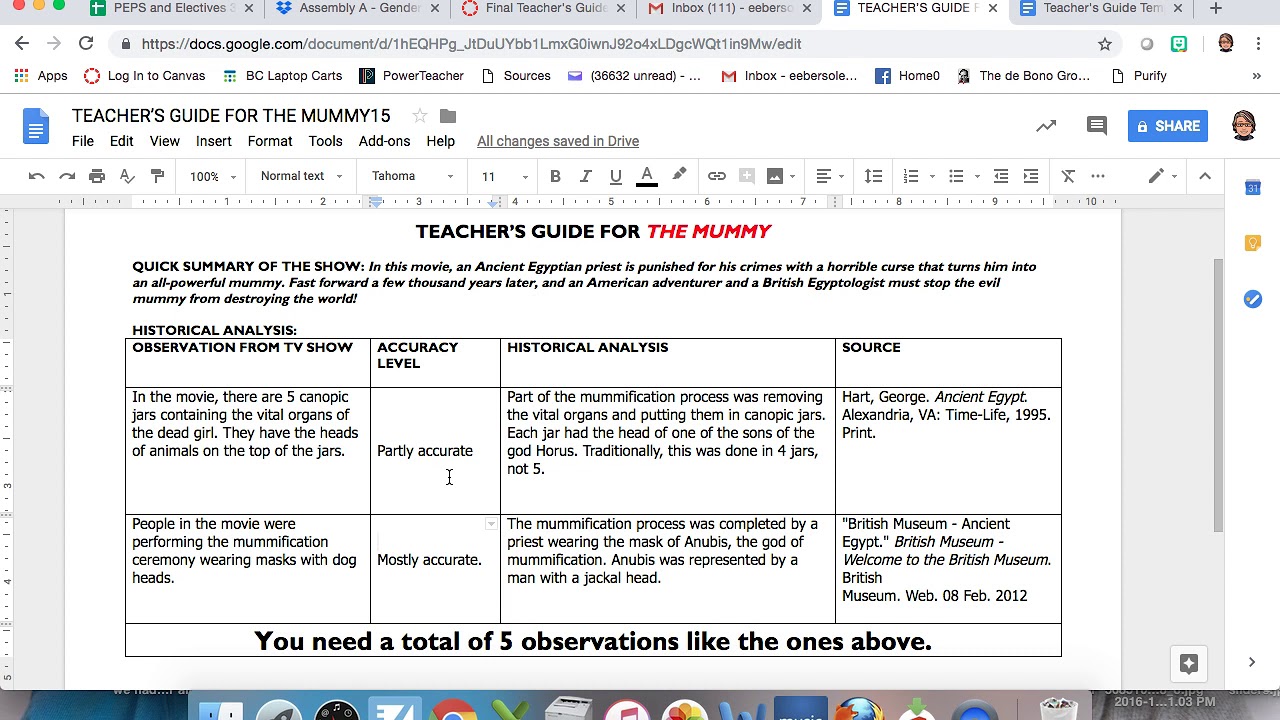The image size is (1280, 720).
Task: Open the Edit menu
Action: (x=121, y=141)
